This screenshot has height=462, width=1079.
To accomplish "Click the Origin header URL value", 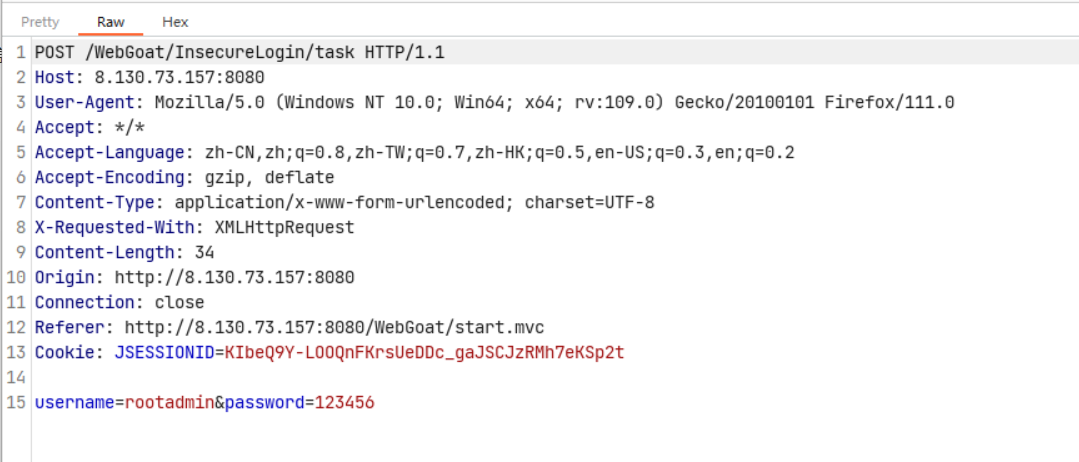I will 234,277.
